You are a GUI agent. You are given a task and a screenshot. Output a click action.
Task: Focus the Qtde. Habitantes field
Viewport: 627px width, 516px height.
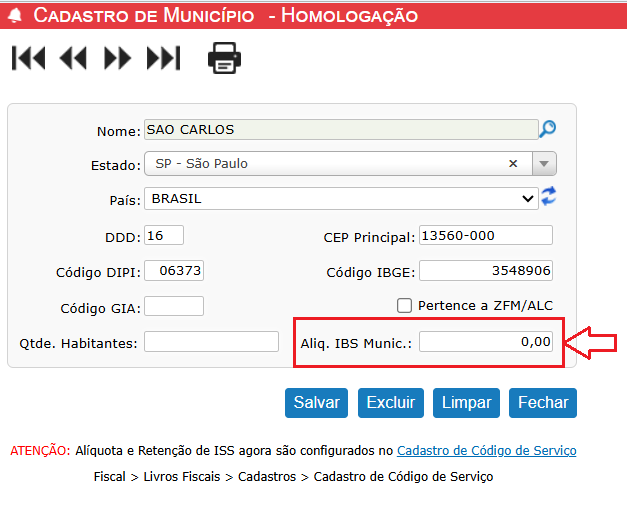pyautogui.click(x=211, y=342)
